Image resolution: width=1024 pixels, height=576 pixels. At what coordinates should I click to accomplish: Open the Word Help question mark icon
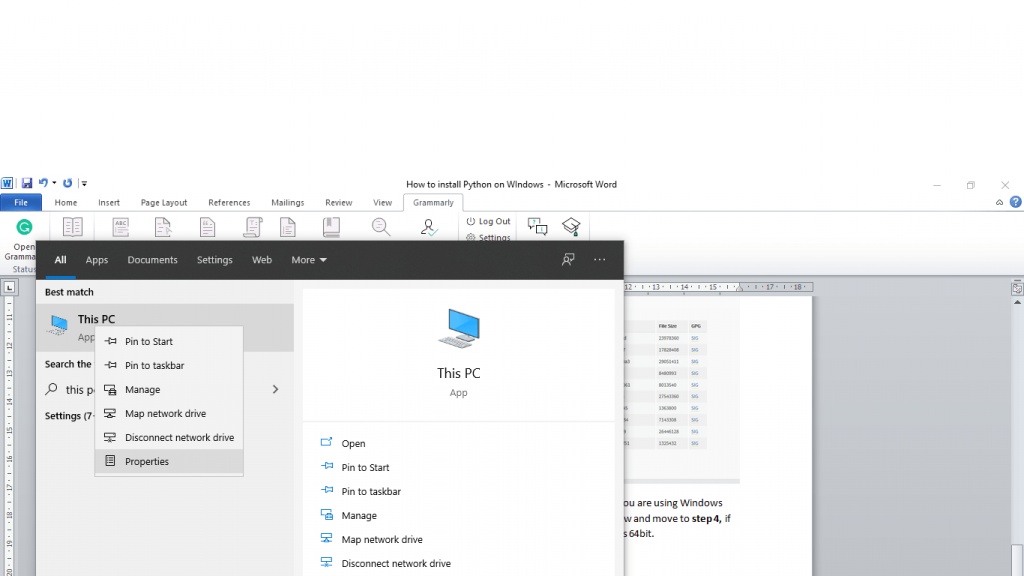[1016, 202]
